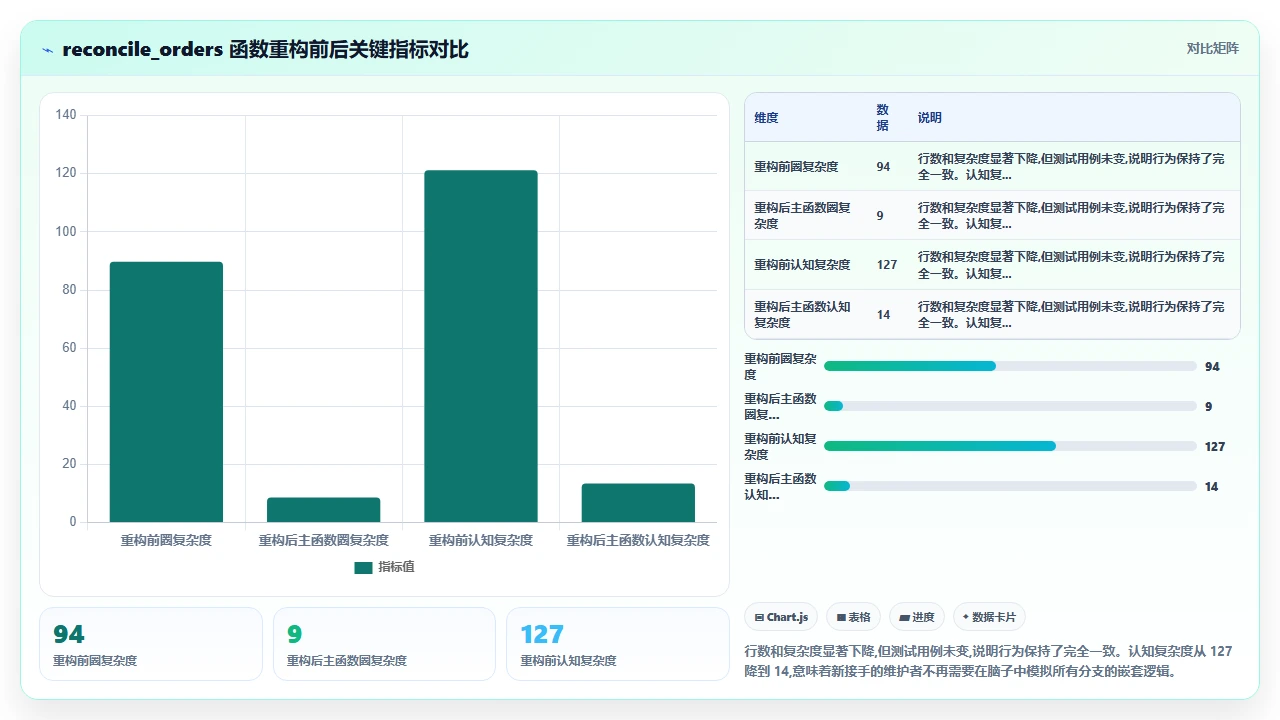Viewport: 1280px width, 720px height.
Task: Click progress bar with value 14
Action: (1010, 486)
